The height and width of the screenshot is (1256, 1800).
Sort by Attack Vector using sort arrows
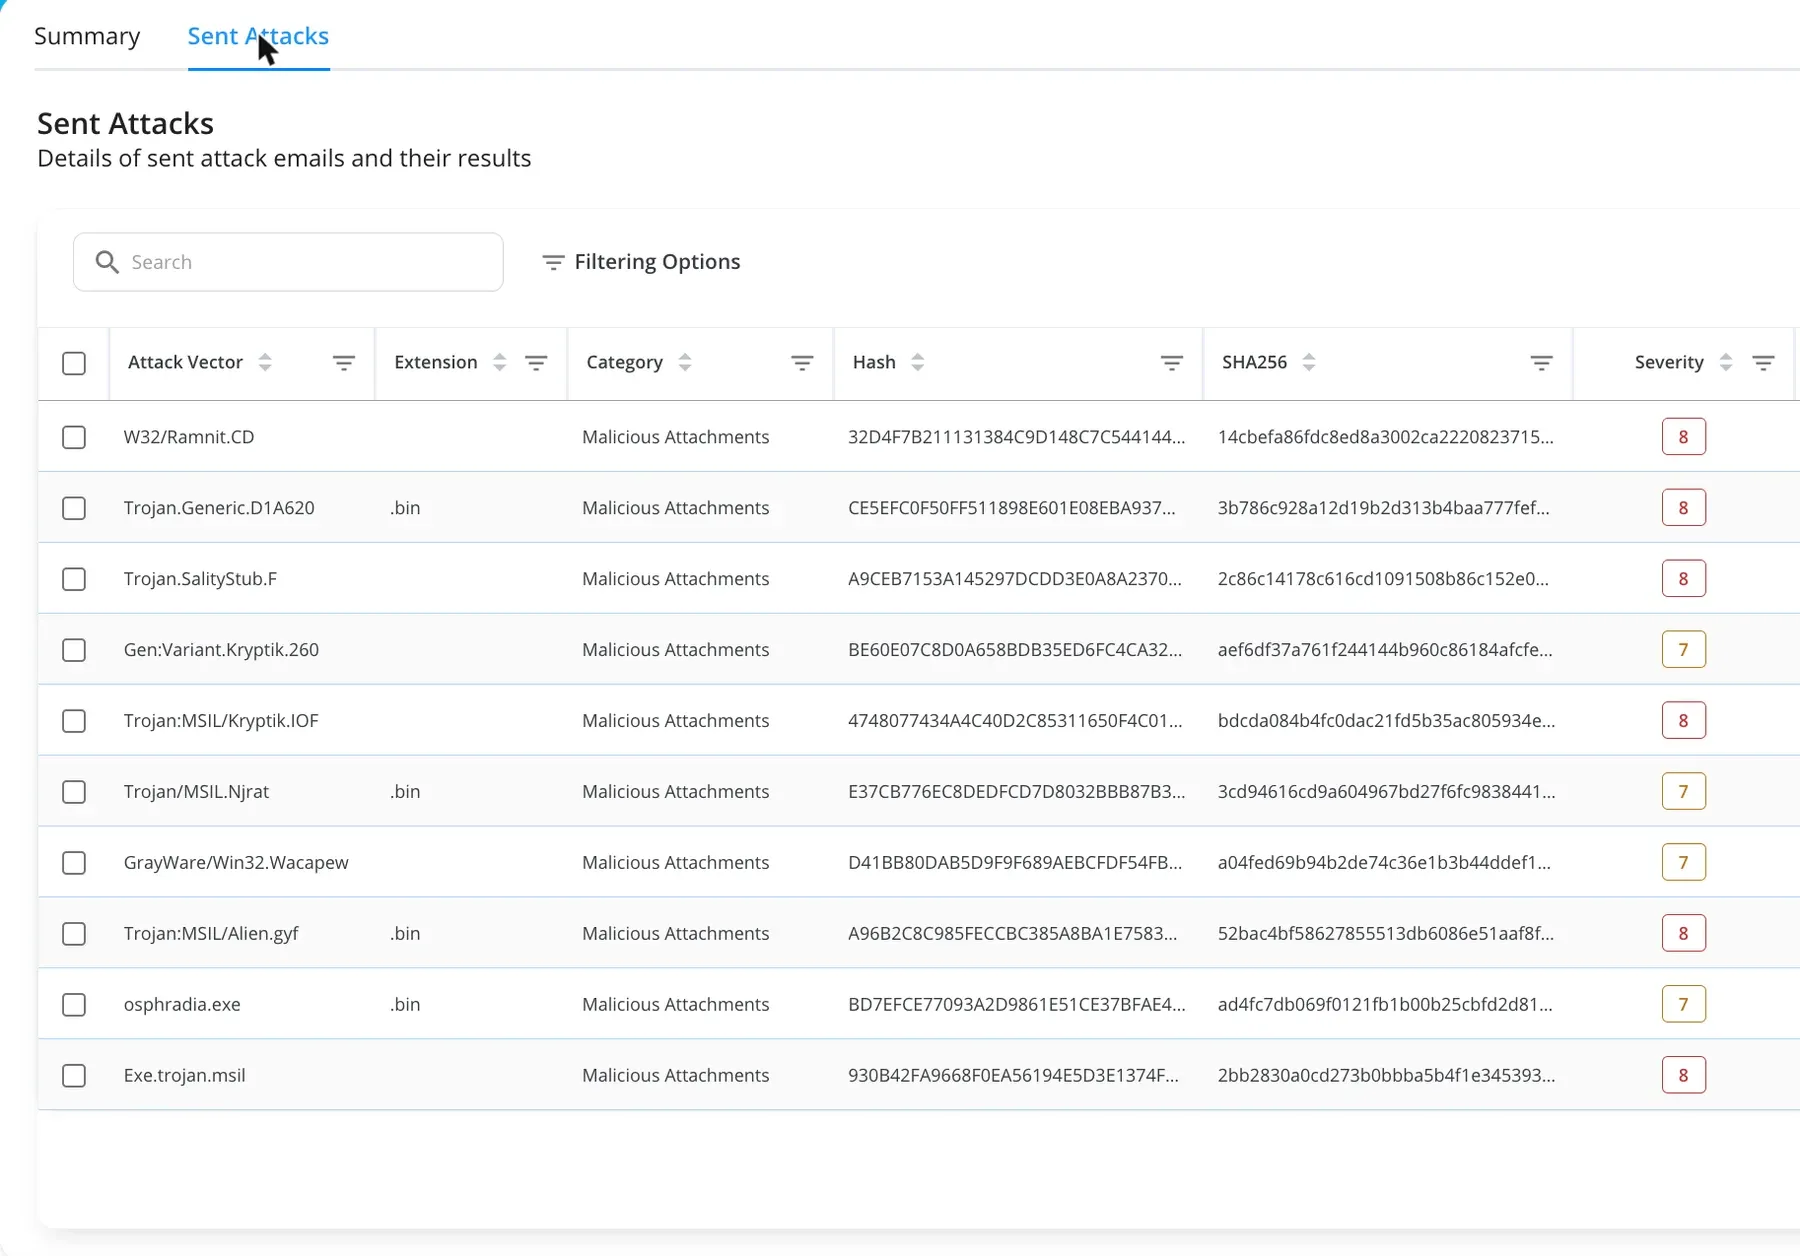[265, 362]
